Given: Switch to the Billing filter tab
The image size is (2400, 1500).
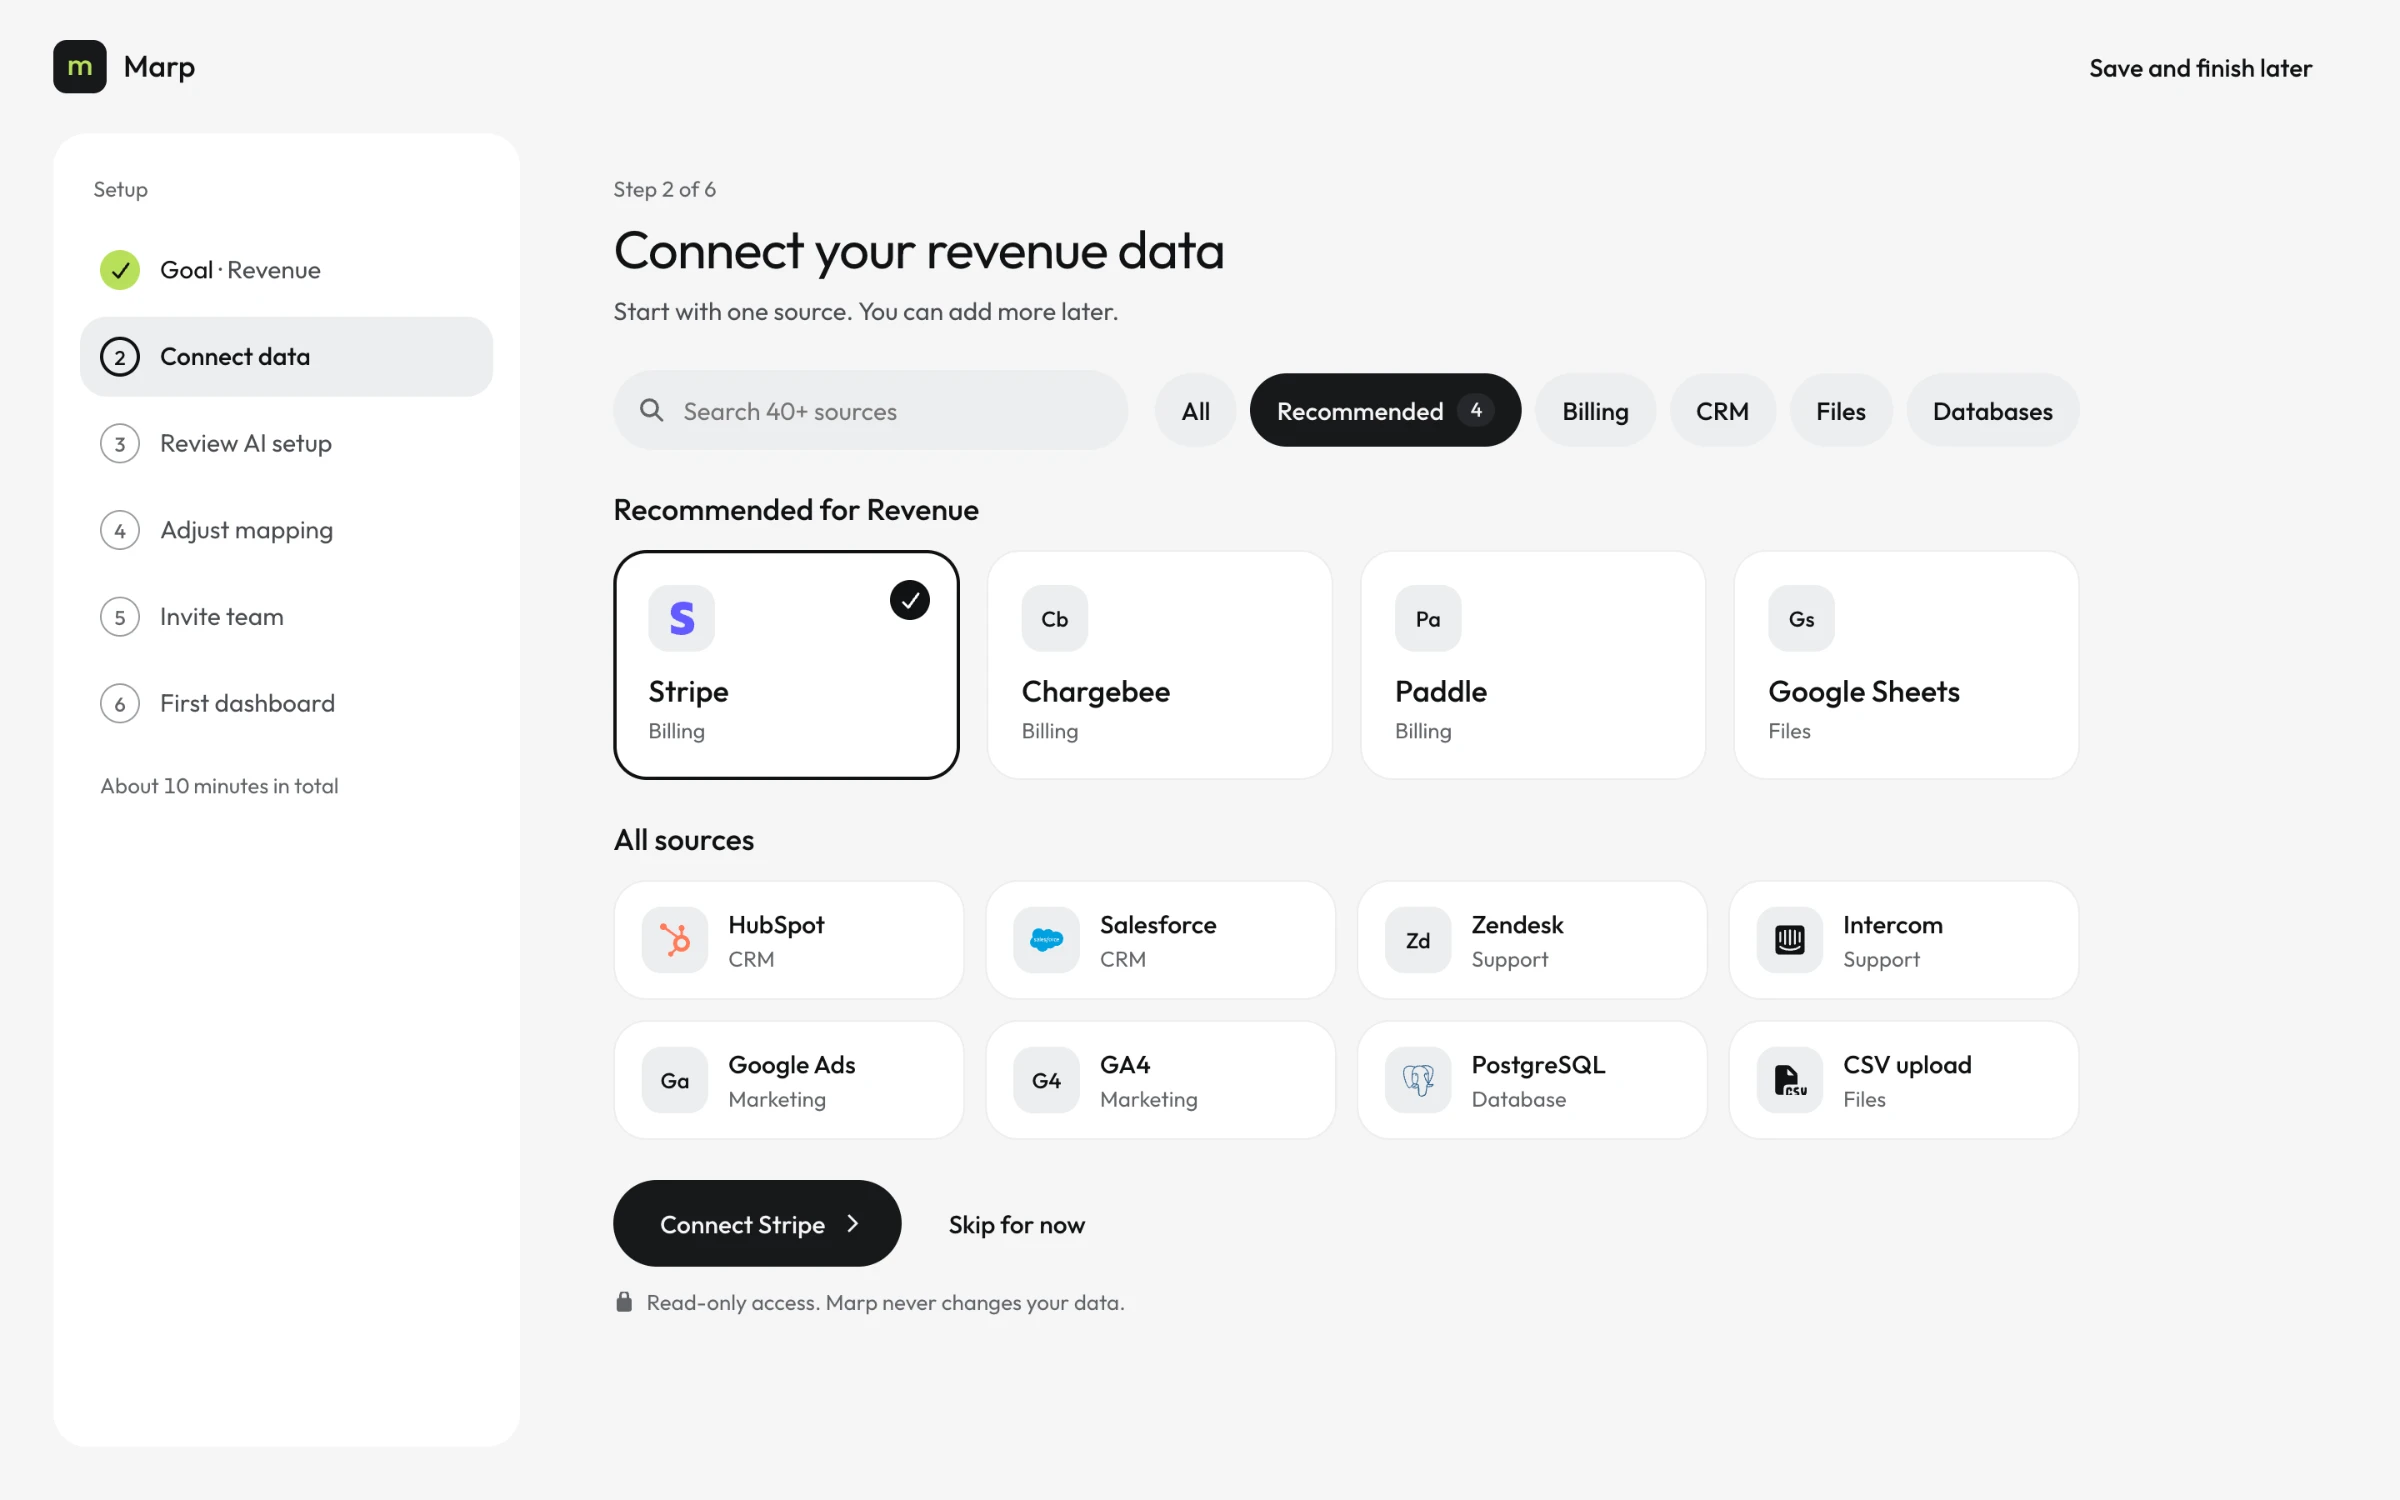Looking at the screenshot, I should pos(1595,410).
